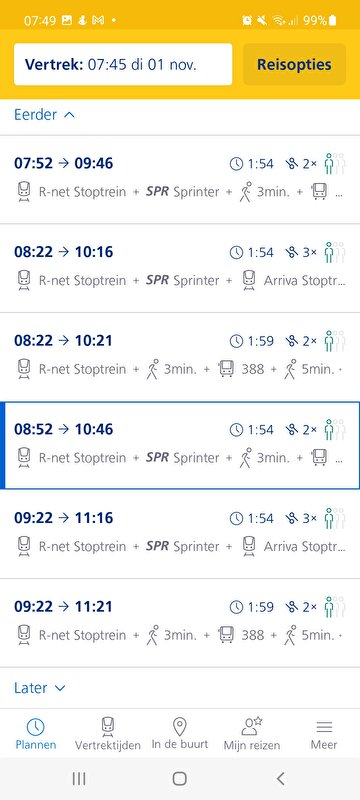Select the highlighted 08:52 → 10:46 journey

(x=180, y=445)
